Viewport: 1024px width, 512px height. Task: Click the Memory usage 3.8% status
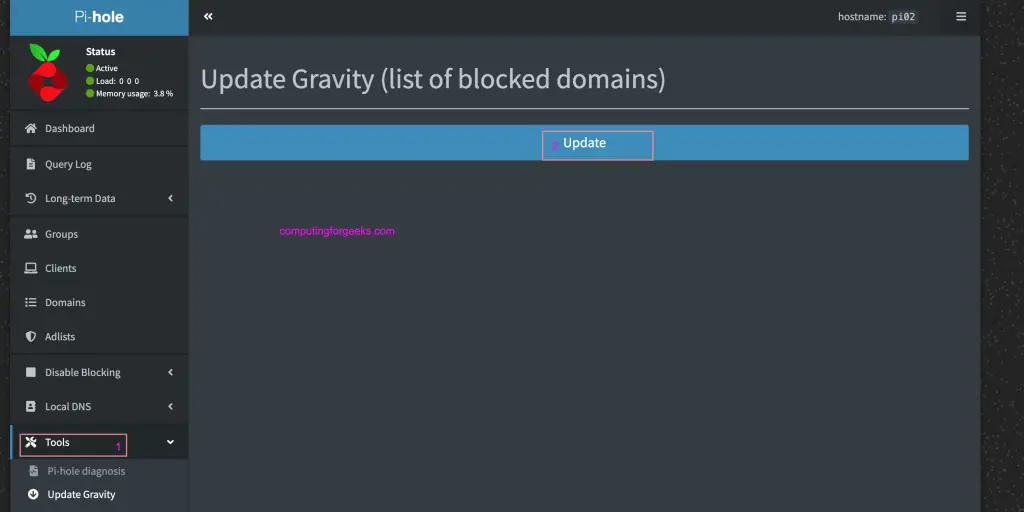pos(135,93)
